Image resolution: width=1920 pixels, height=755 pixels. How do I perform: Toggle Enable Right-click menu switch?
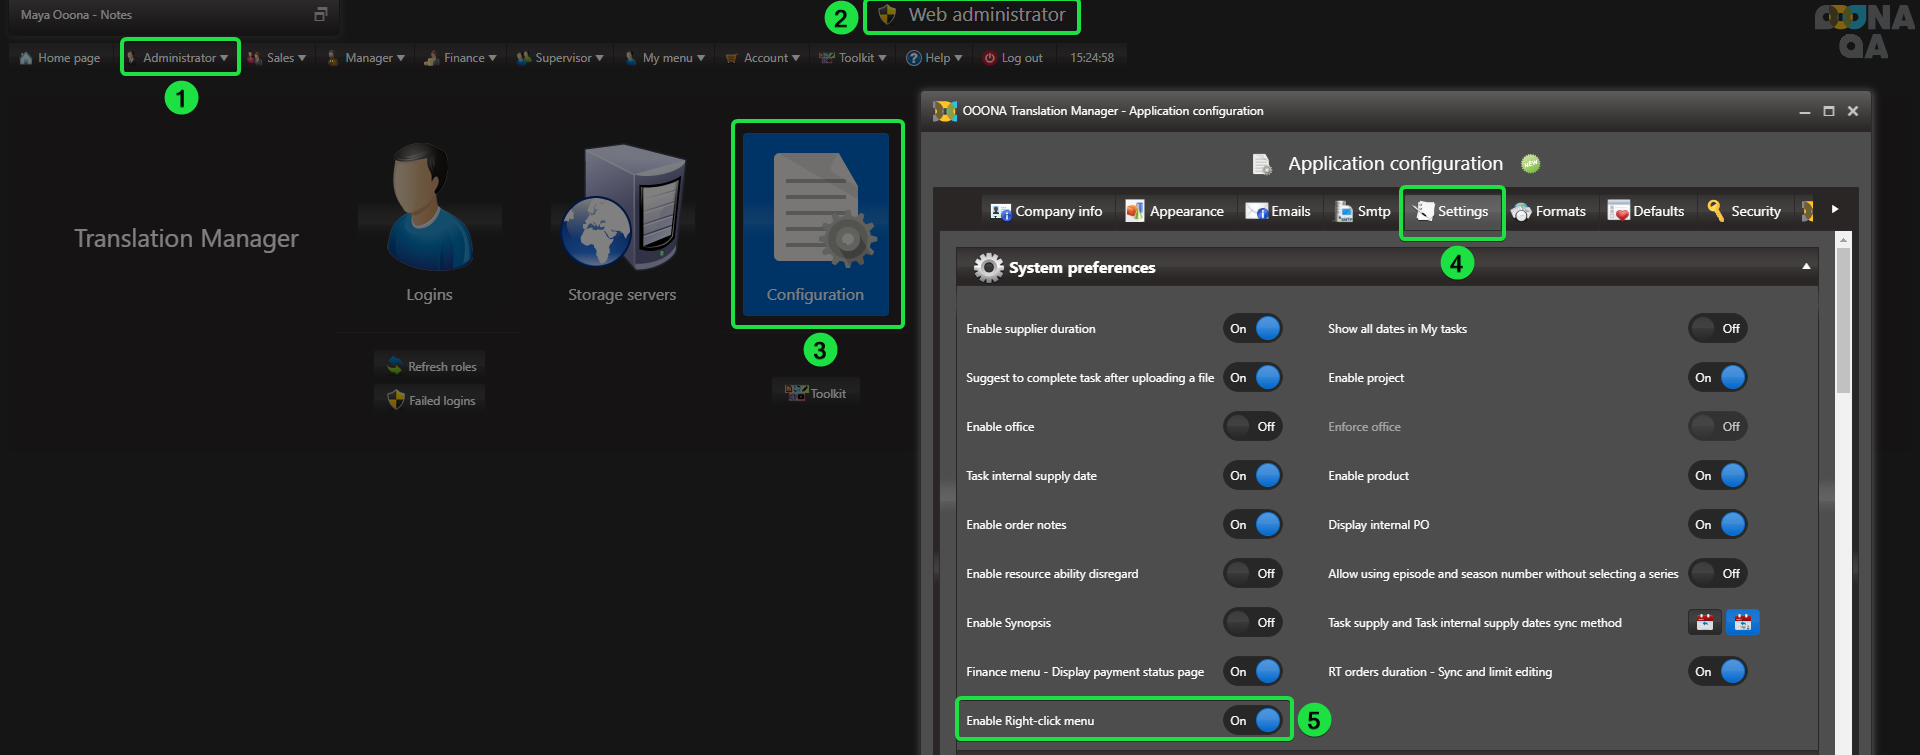pos(1253,720)
